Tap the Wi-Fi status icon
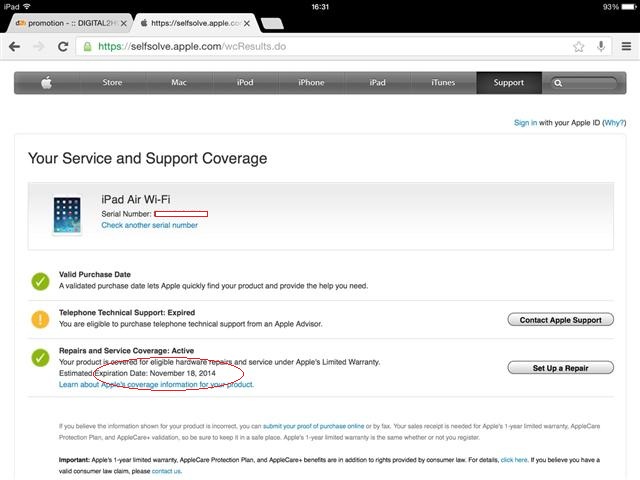Image resolution: width=640 pixels, height=480 pixels. [x=27, y=7]
